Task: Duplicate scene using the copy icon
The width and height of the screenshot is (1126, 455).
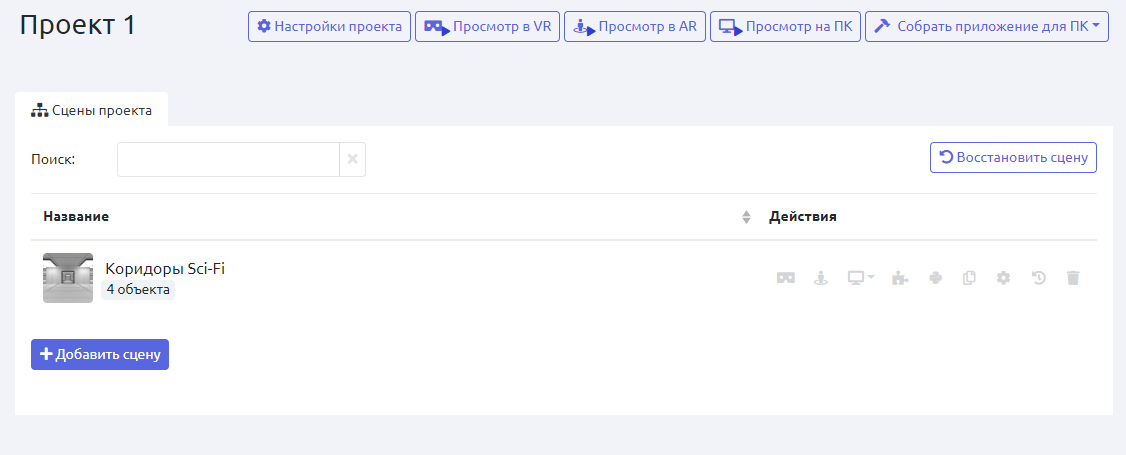Action: coord(968,278)
